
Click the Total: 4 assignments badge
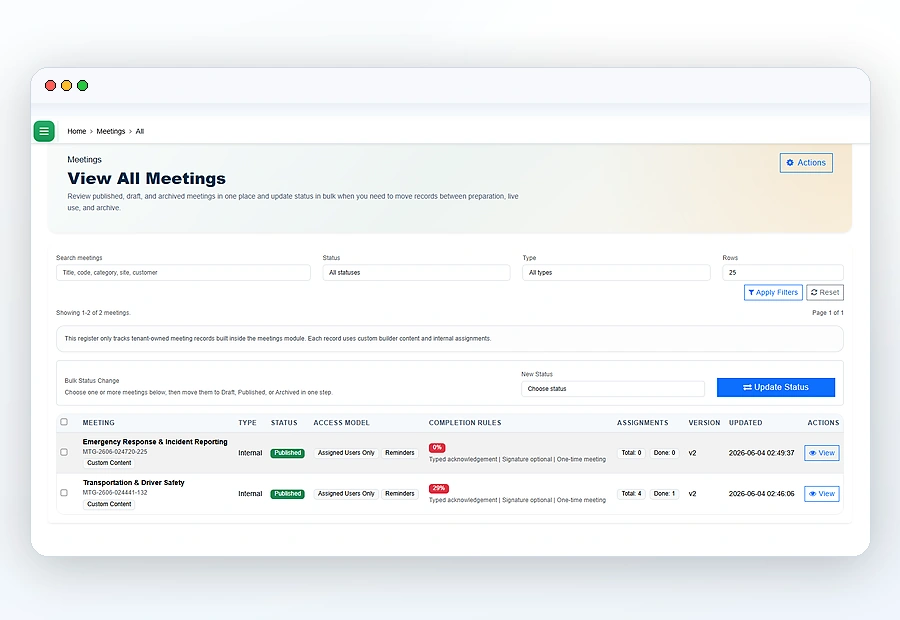(631, 494)
